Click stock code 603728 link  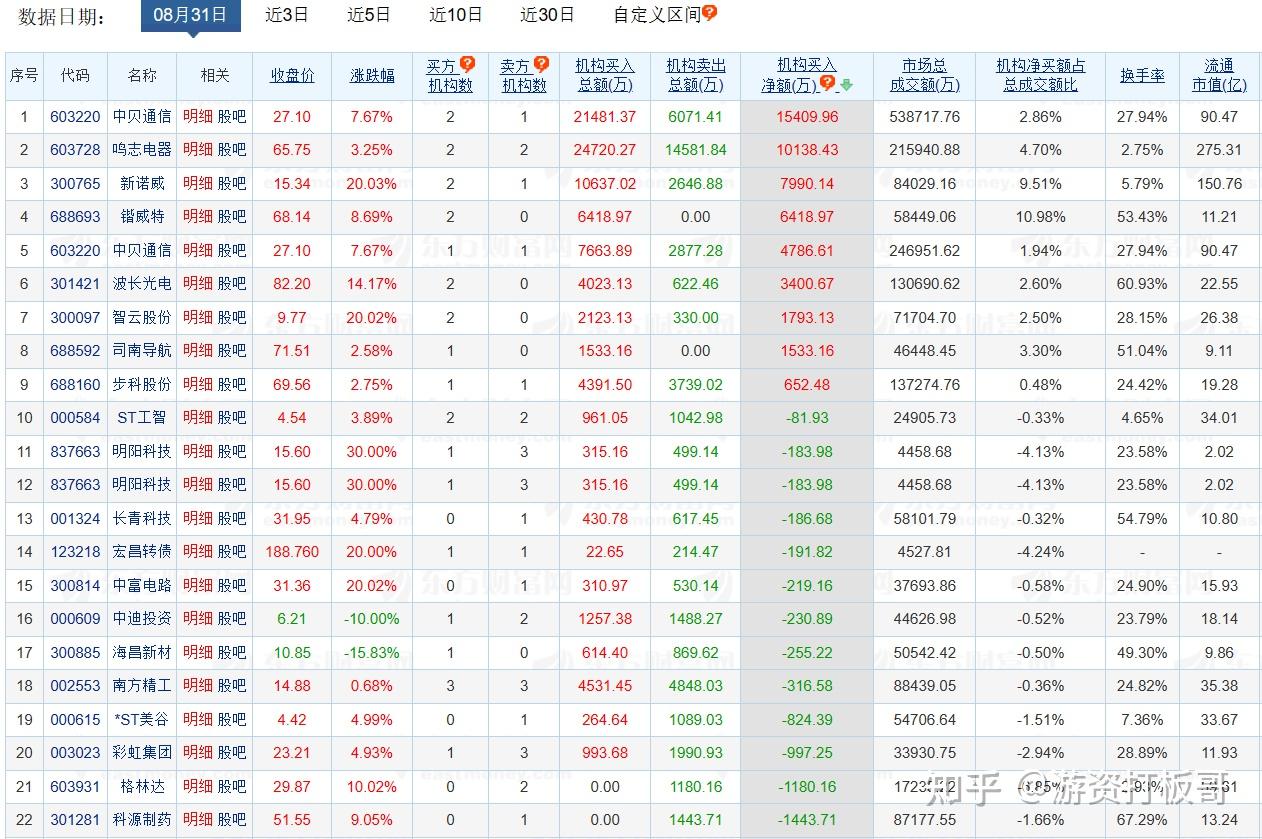[75, 150]
